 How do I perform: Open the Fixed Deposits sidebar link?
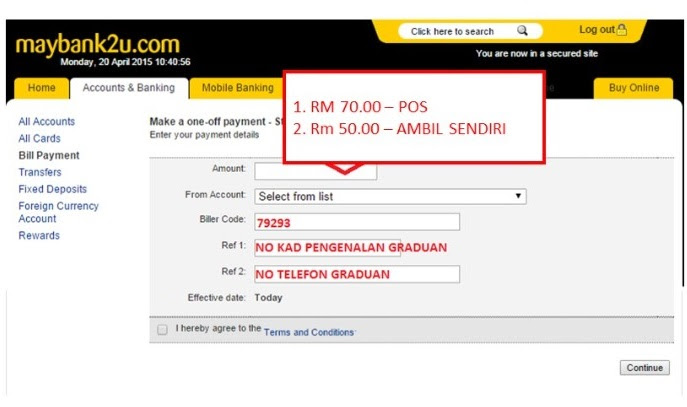pyautogui.click(x=53, y=189)
